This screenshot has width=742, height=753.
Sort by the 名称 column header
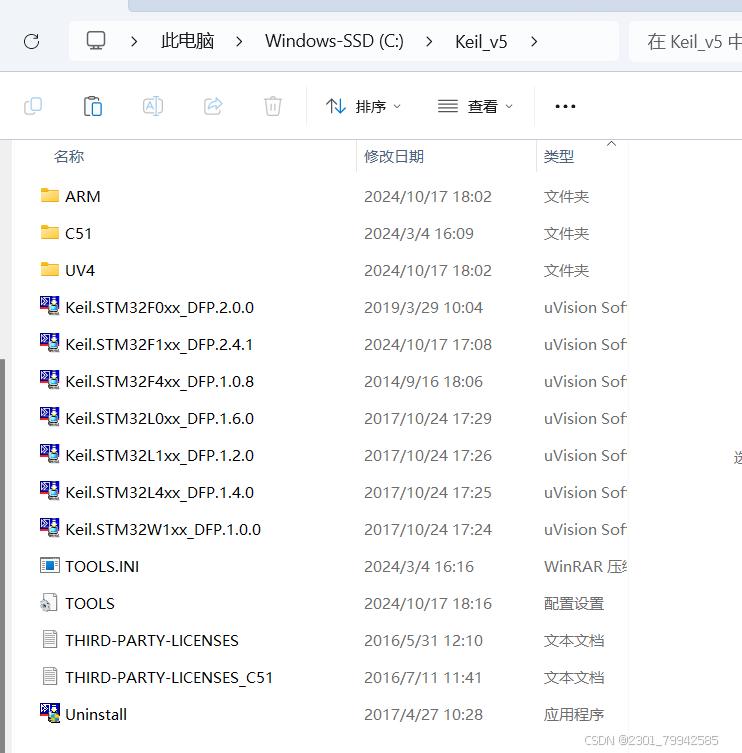(x=69, y=157)
